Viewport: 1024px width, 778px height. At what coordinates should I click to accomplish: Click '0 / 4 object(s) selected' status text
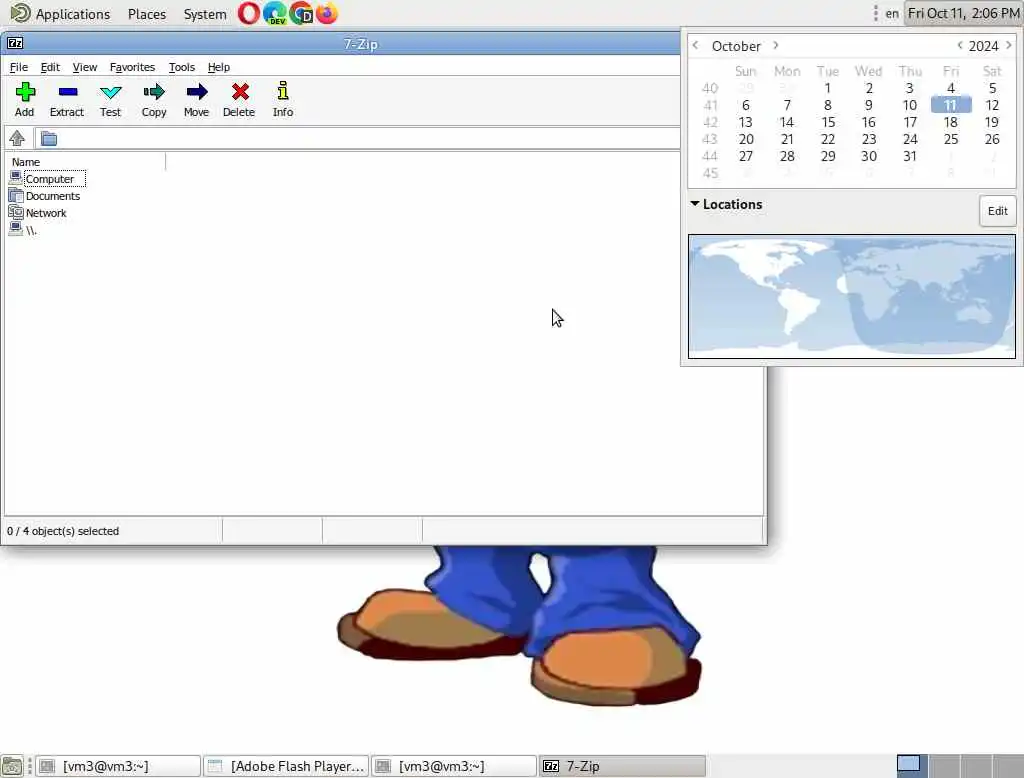coord(63,531)
